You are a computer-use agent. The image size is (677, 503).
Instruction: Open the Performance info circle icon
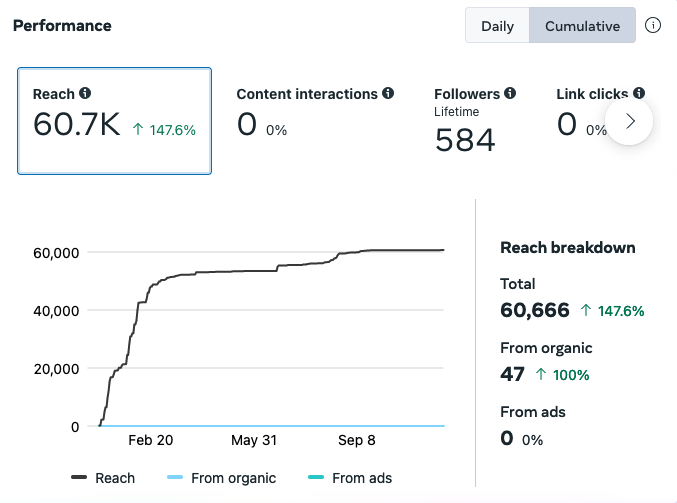point(652,25)
